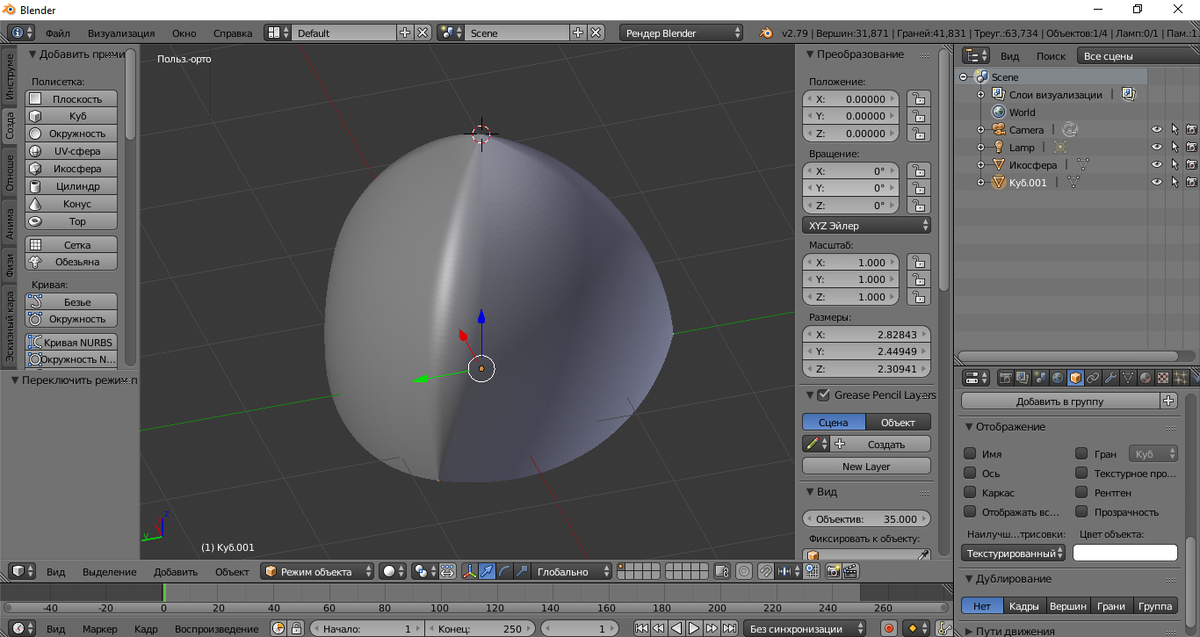Open the Текстурированный draw type dropdown
The image size is (1200, 637).
(1014, 552)
